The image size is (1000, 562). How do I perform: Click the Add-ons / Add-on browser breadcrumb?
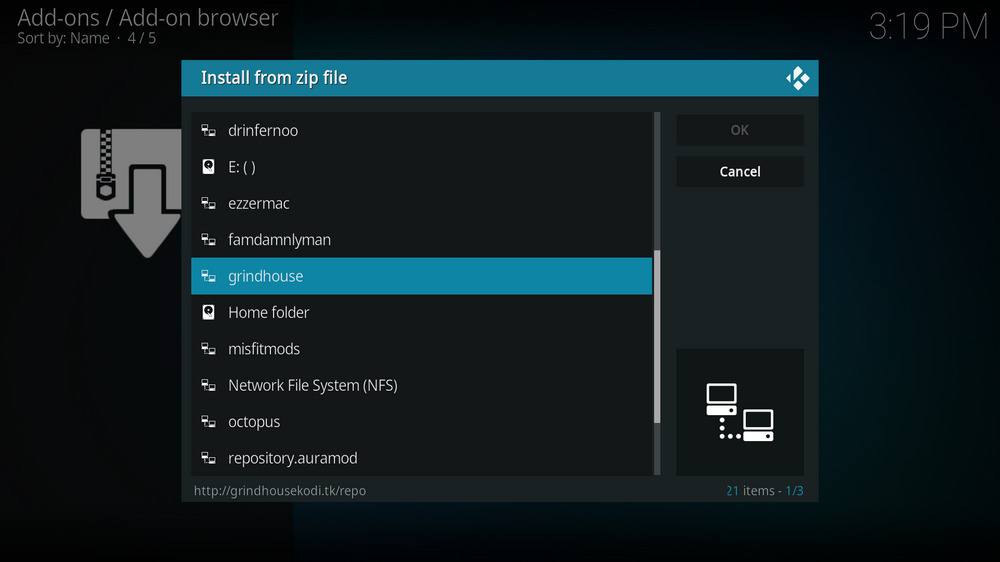pyautogui.click(x=148, y=18)
